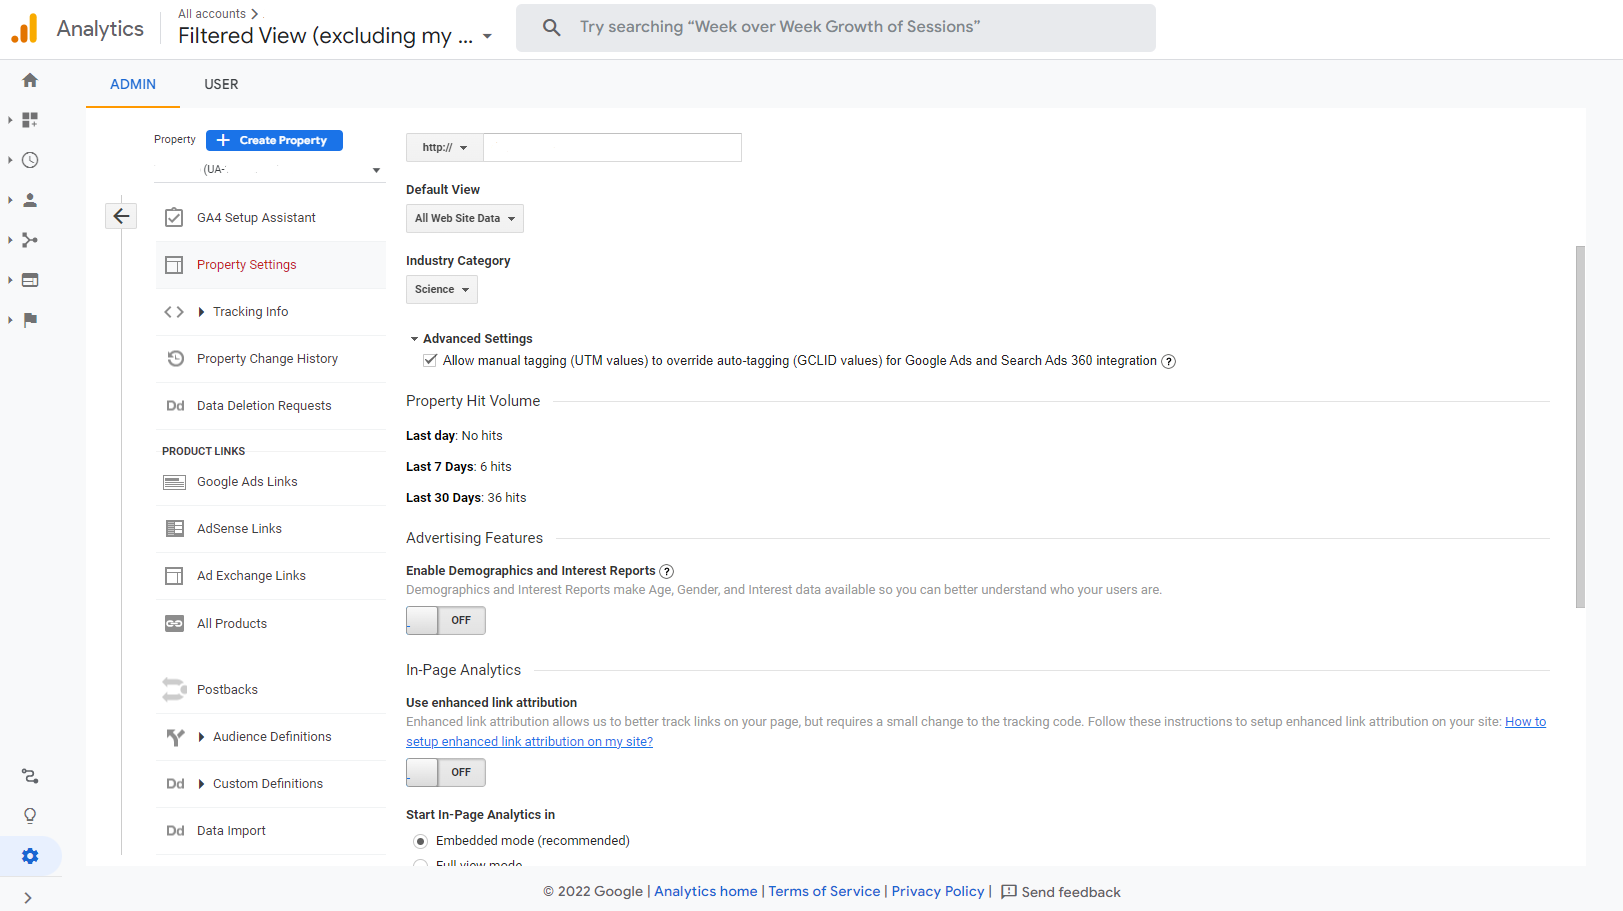Open Acquisition icon in sidebar
Viewport: 1623px width, 911px height.
pyautogui.click(x=30, y=240)
